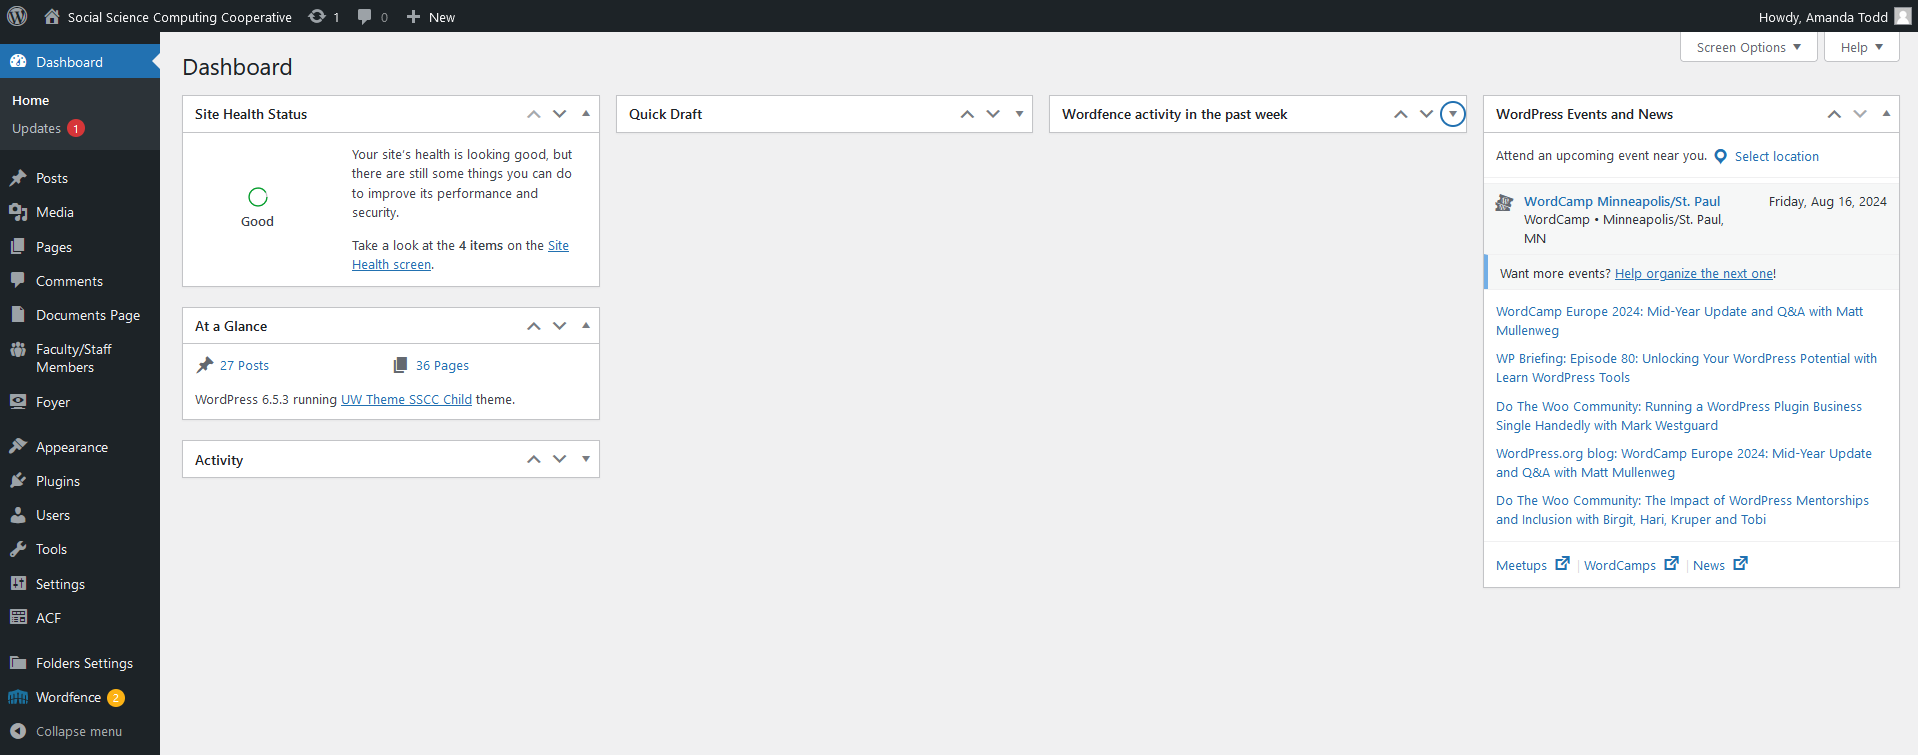Move Activity widget down
1918x755 pixels.
click(x=560, y=459)
